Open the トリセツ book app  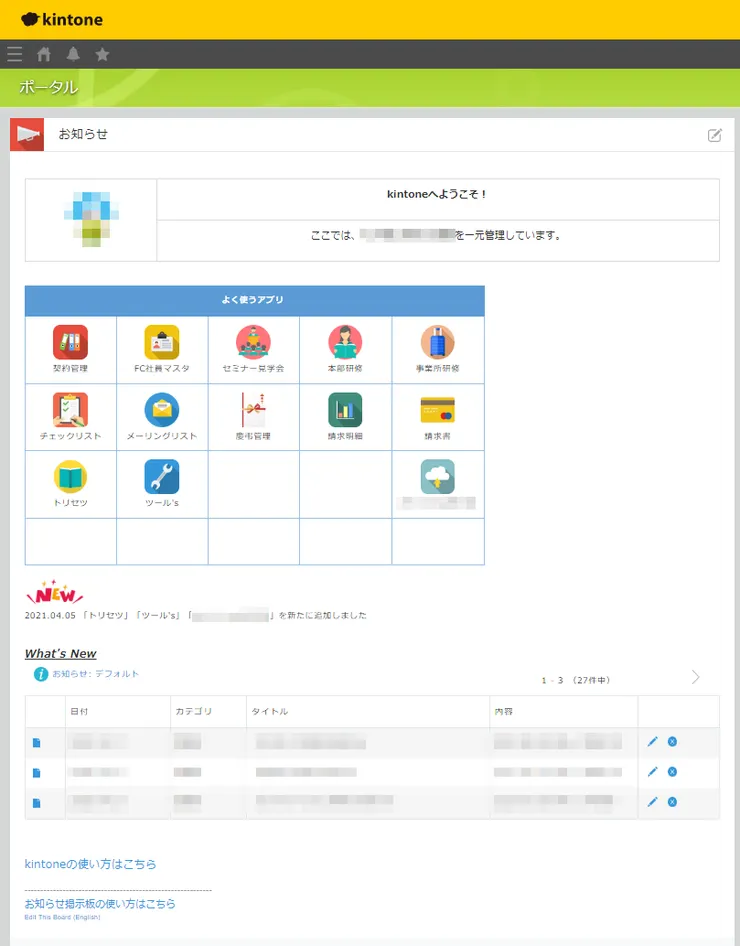[70, 477]
